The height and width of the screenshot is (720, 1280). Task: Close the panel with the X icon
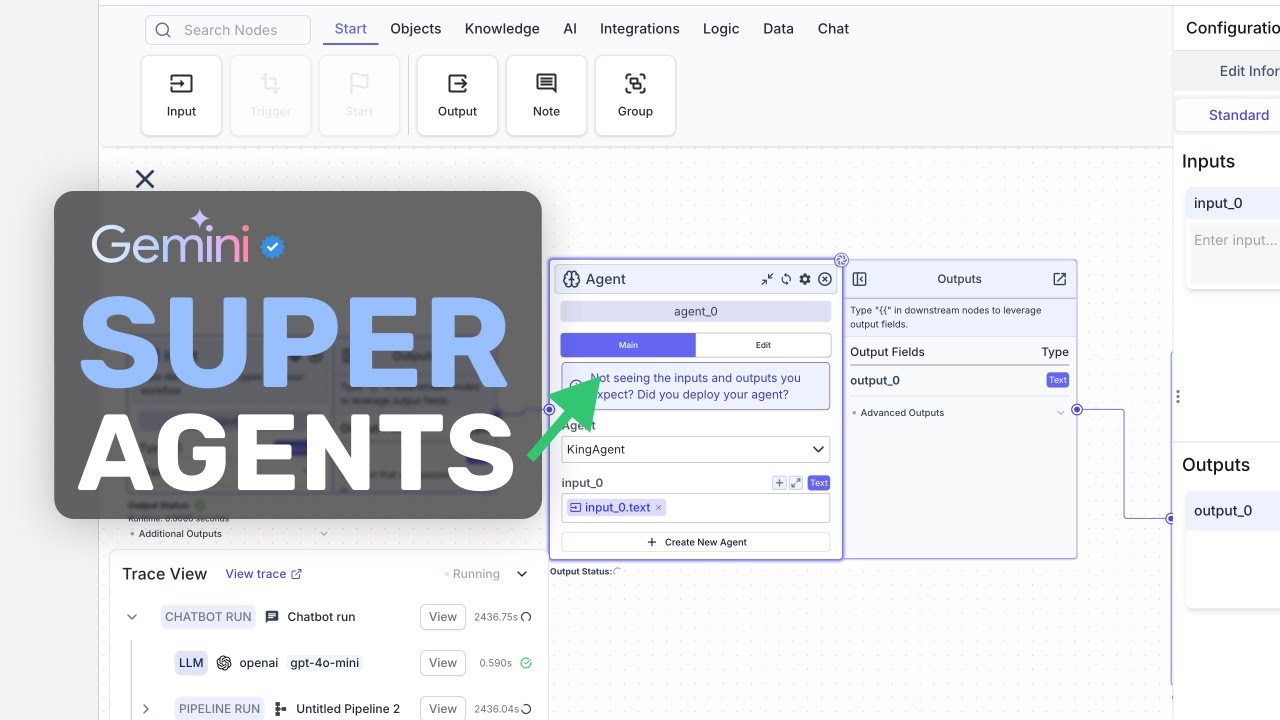pos(145,179)
